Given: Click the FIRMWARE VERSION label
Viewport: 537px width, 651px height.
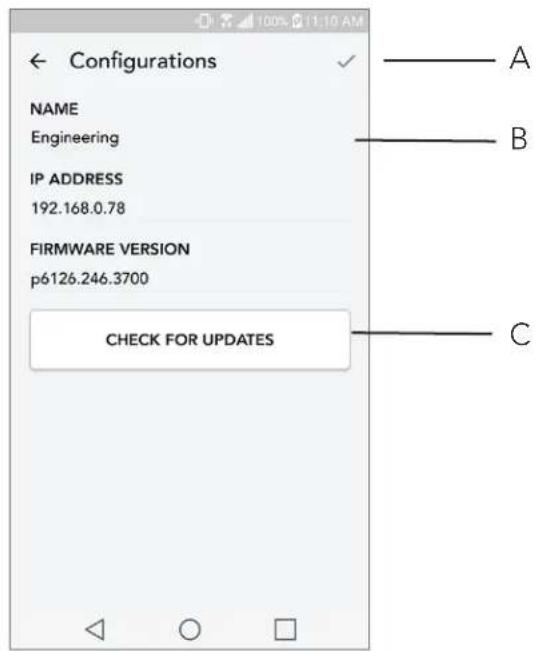Looking at the screenshot, I should [x=110, y=250].
